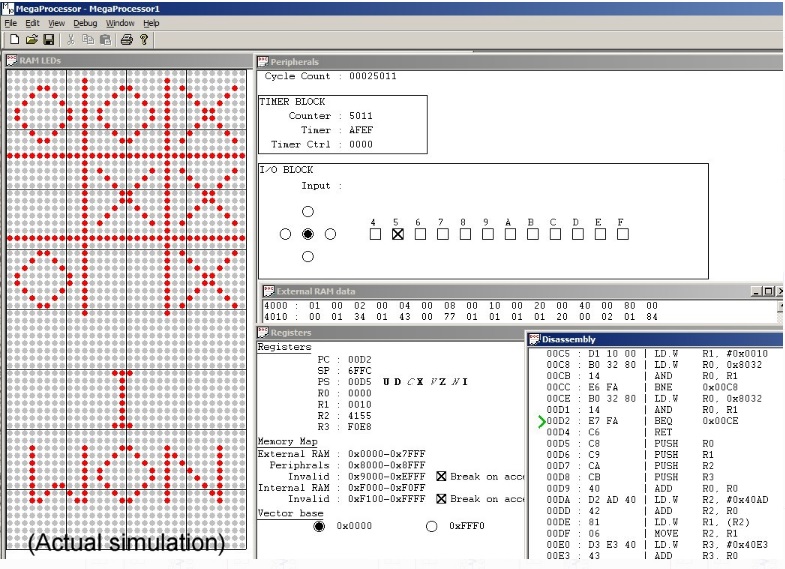Click the External RAM data window icon

pos(269,291)
